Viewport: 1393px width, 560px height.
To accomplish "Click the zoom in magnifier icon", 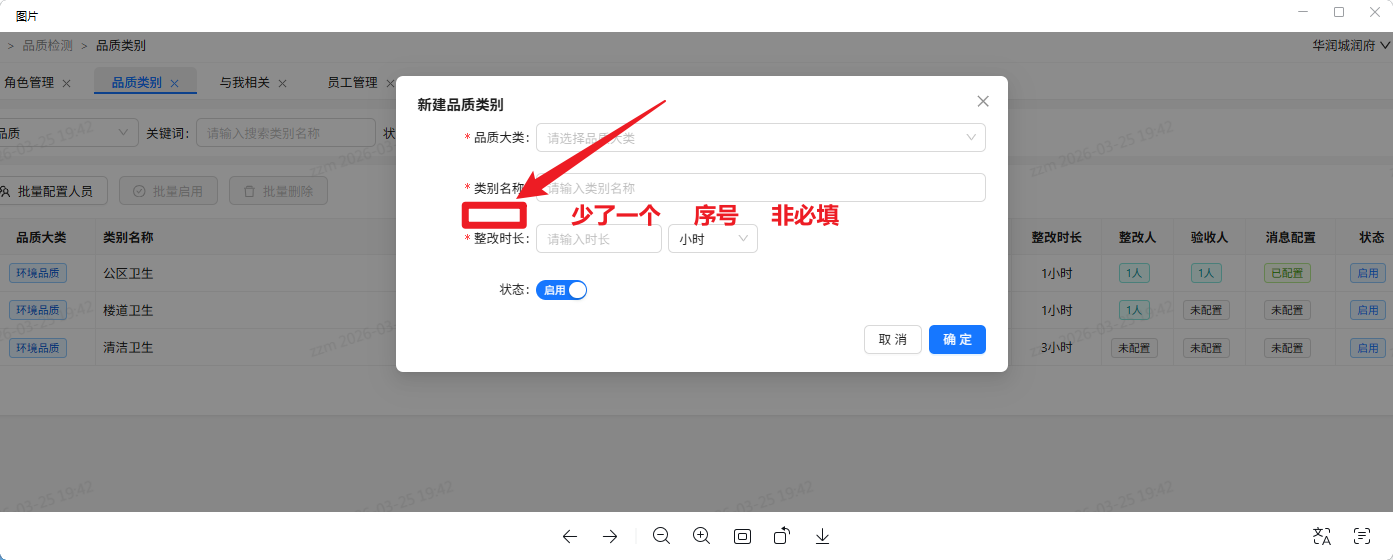I will pos(701,536).
